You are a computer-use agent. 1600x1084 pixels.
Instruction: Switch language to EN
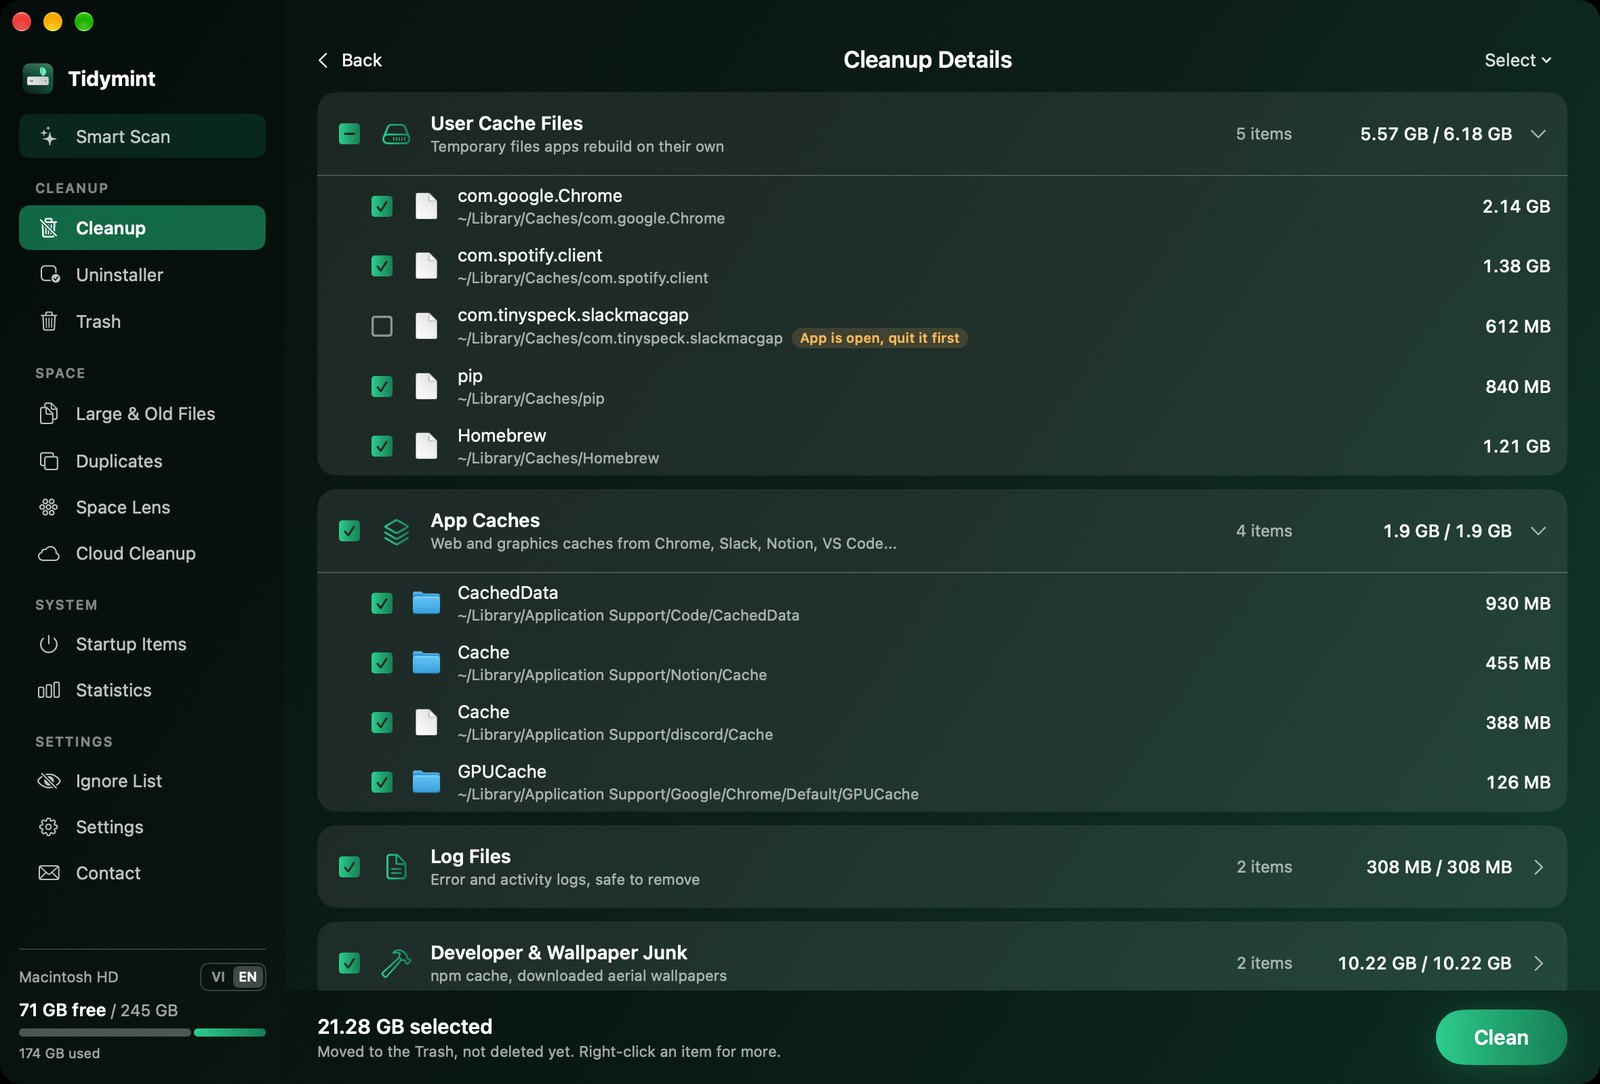pos(248,977)
